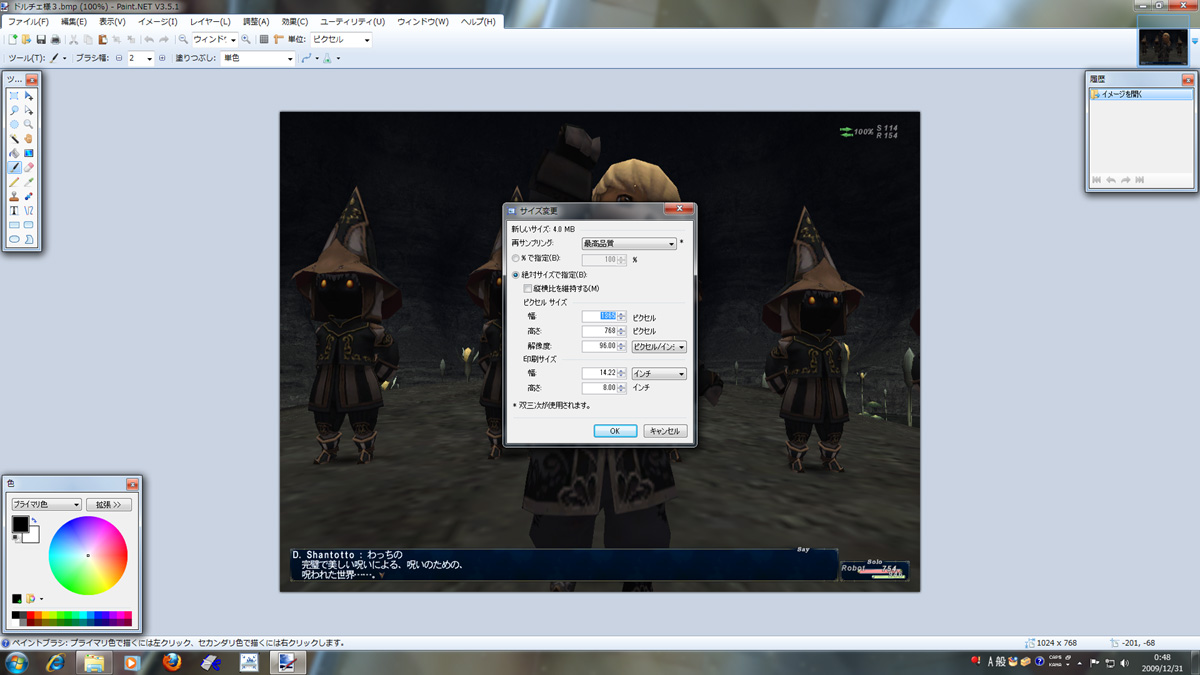Open the Primary color selector dropdown
Viewport: 1200px width, 675px height.
tap(46, 505)
